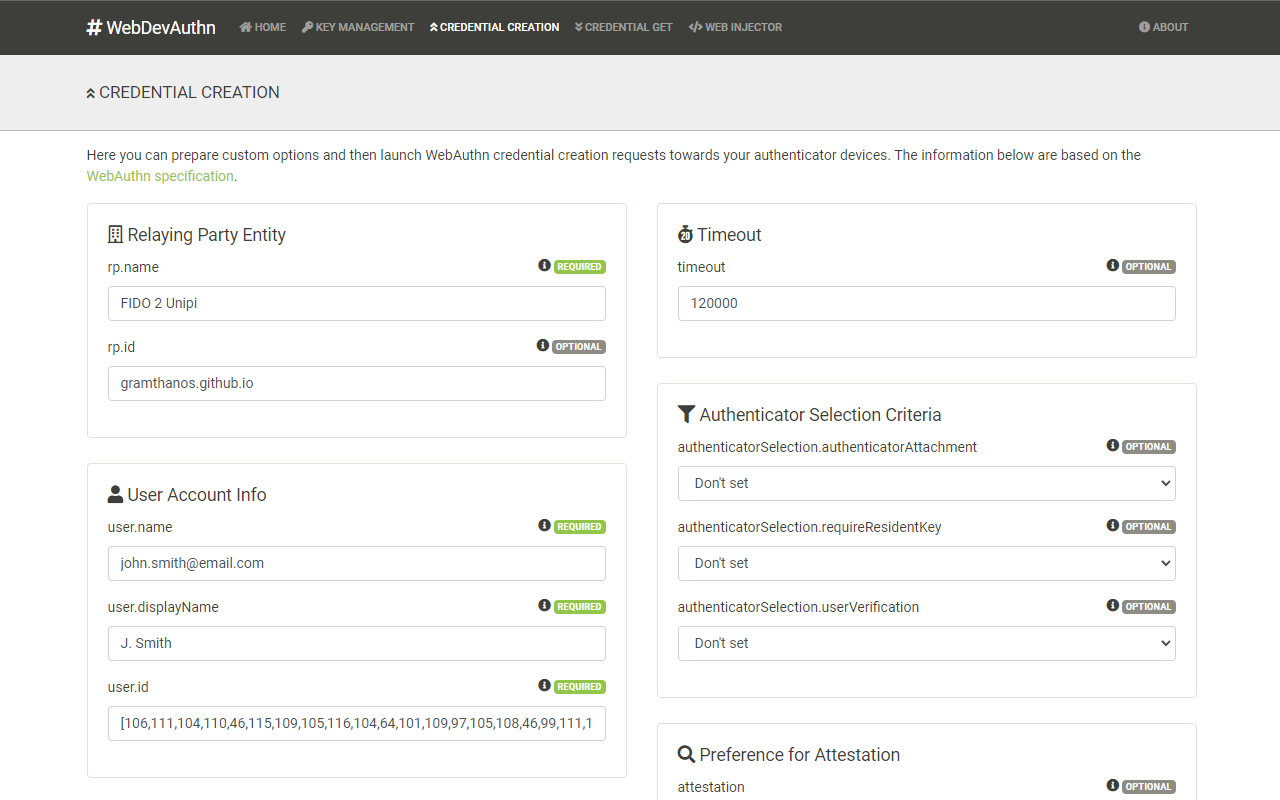Viewport: 1280px width, 800px height.
Task: Click the magnifier icon beside Preference for Attestation
Action: pyautogui.click(x=686, y=754)
